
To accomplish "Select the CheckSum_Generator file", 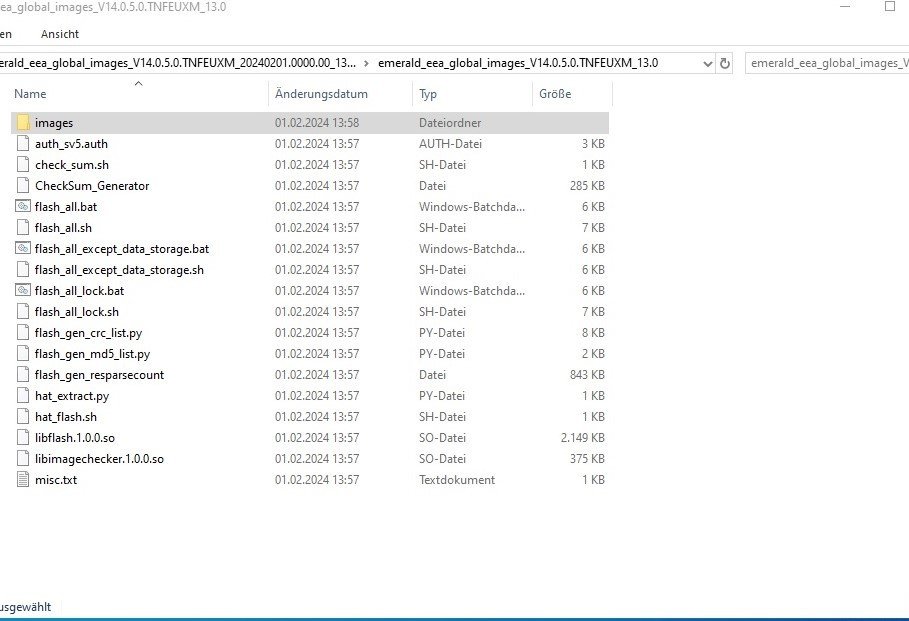I will coord(92,186).
